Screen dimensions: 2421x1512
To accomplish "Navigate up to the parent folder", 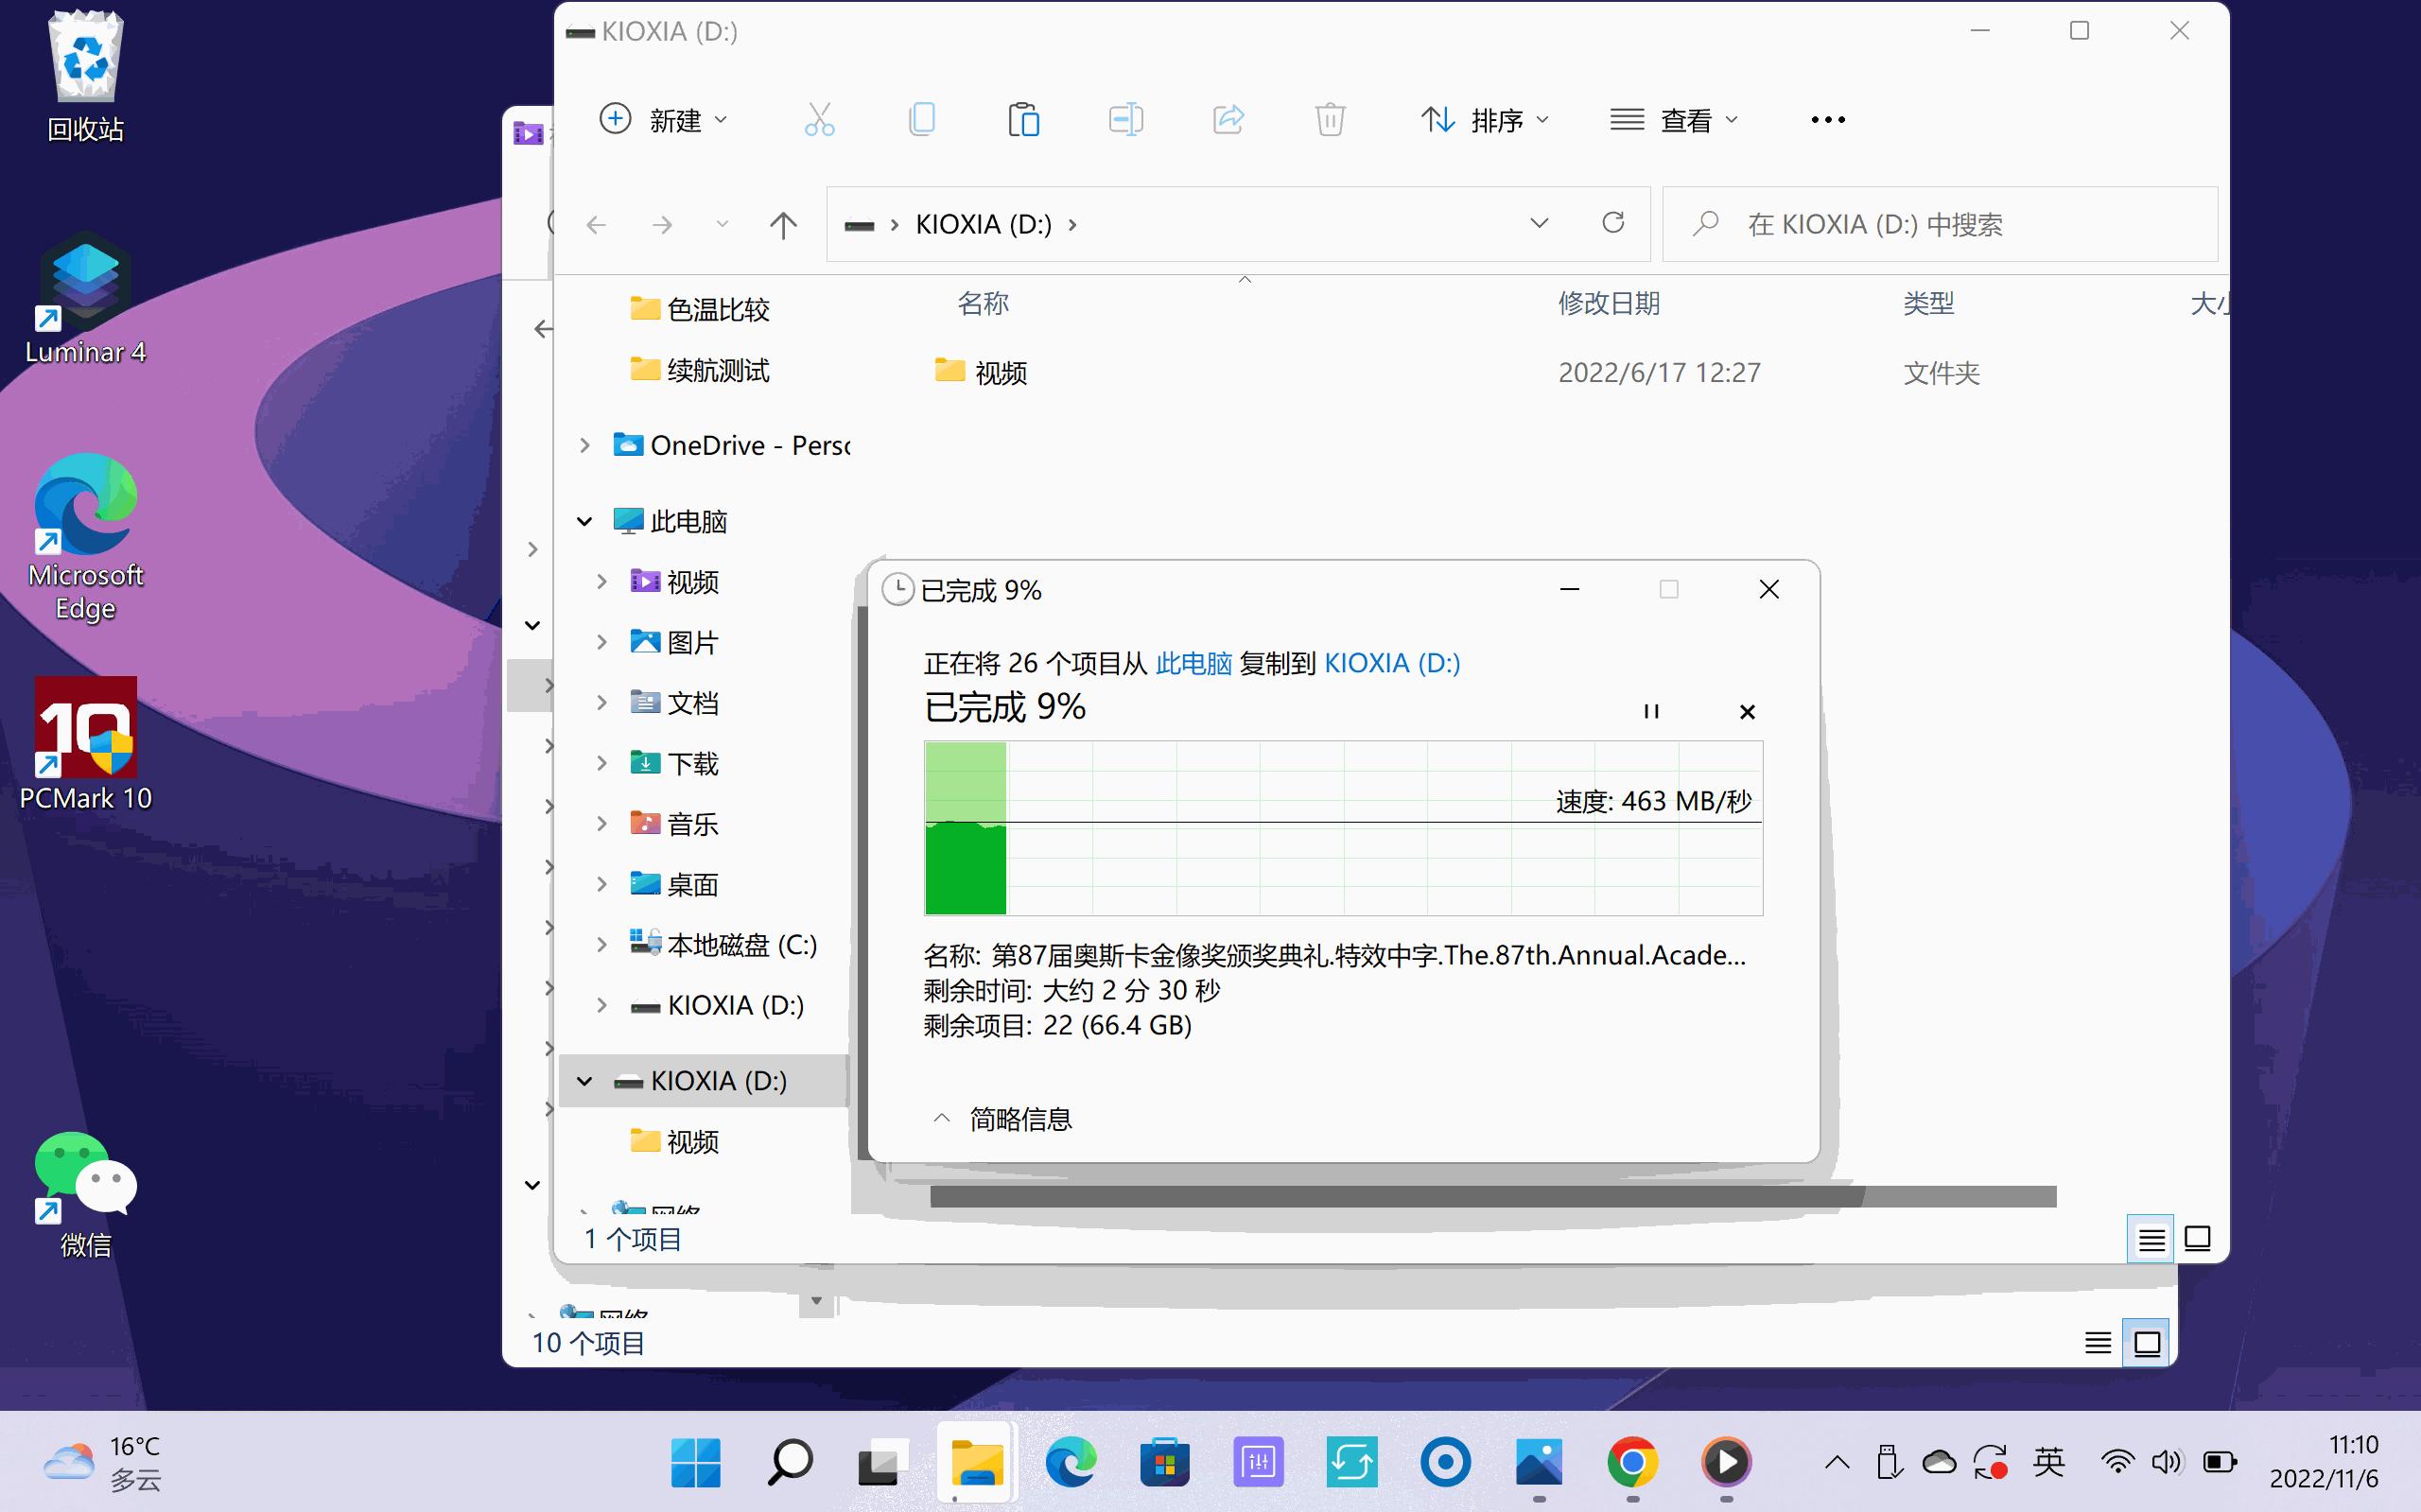I will [783, 224].
